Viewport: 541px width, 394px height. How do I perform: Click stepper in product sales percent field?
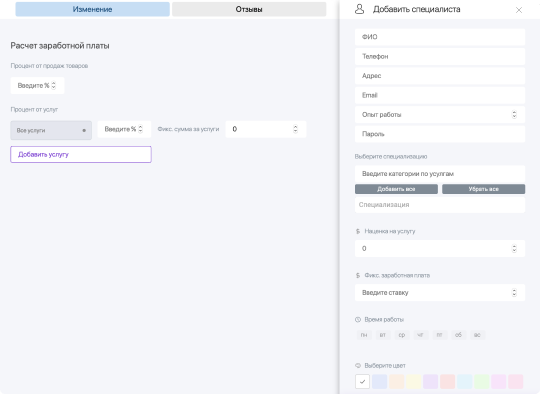(x=53, y=86)
